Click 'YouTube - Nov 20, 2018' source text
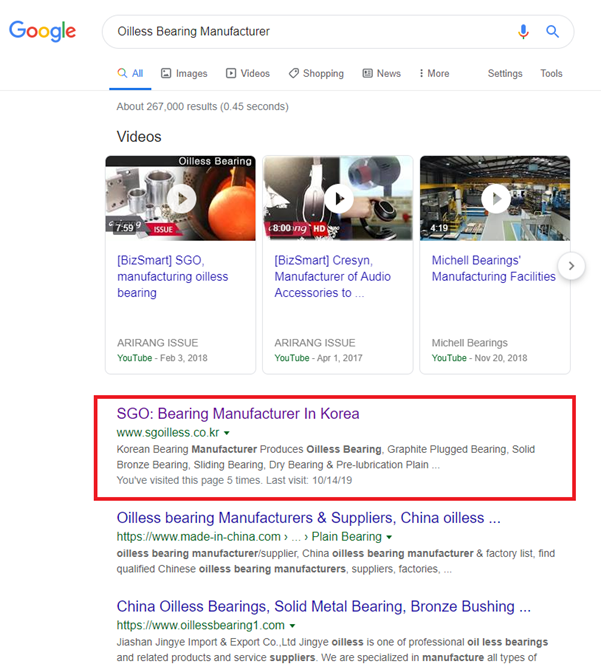 click(479, 358)
